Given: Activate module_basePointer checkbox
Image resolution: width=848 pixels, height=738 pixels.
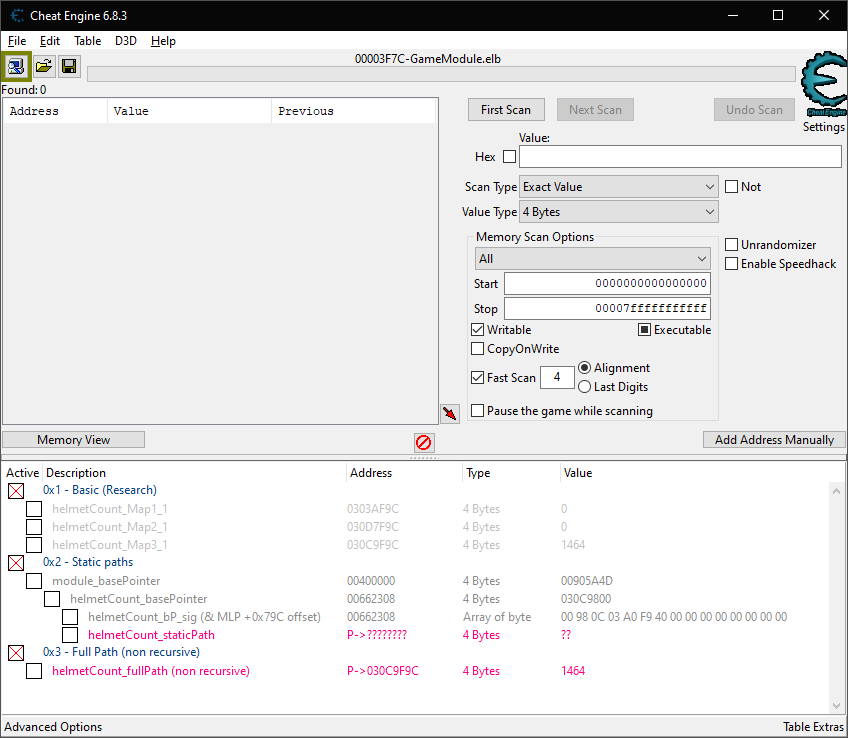Looking at the screenshot, I should pos(34,581).
